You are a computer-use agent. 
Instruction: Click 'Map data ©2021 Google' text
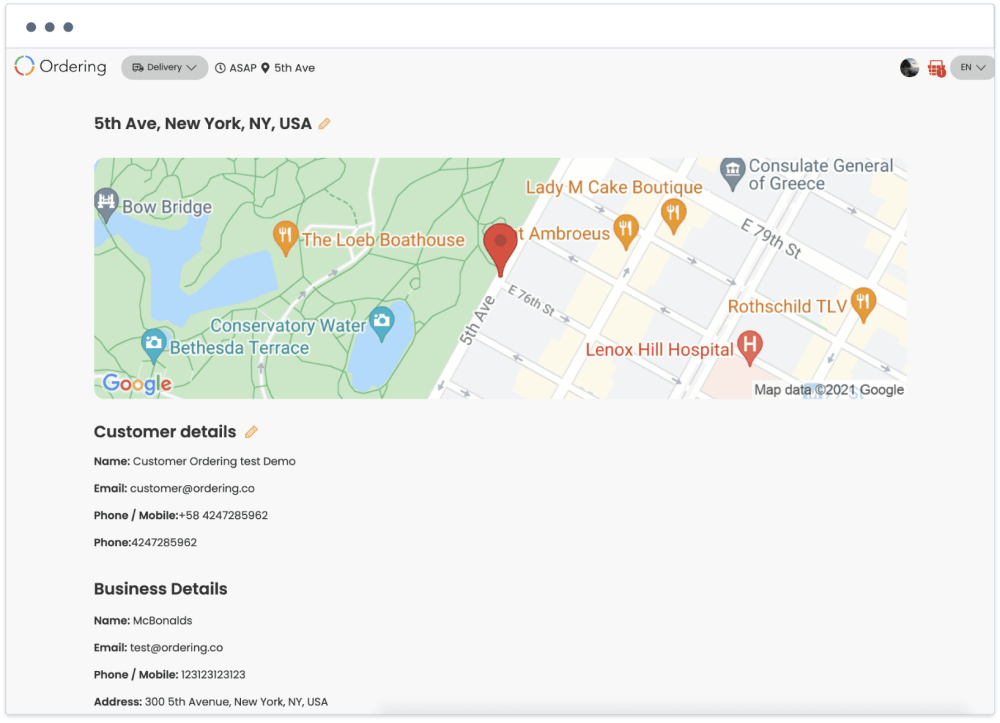(x=828, y=390)
